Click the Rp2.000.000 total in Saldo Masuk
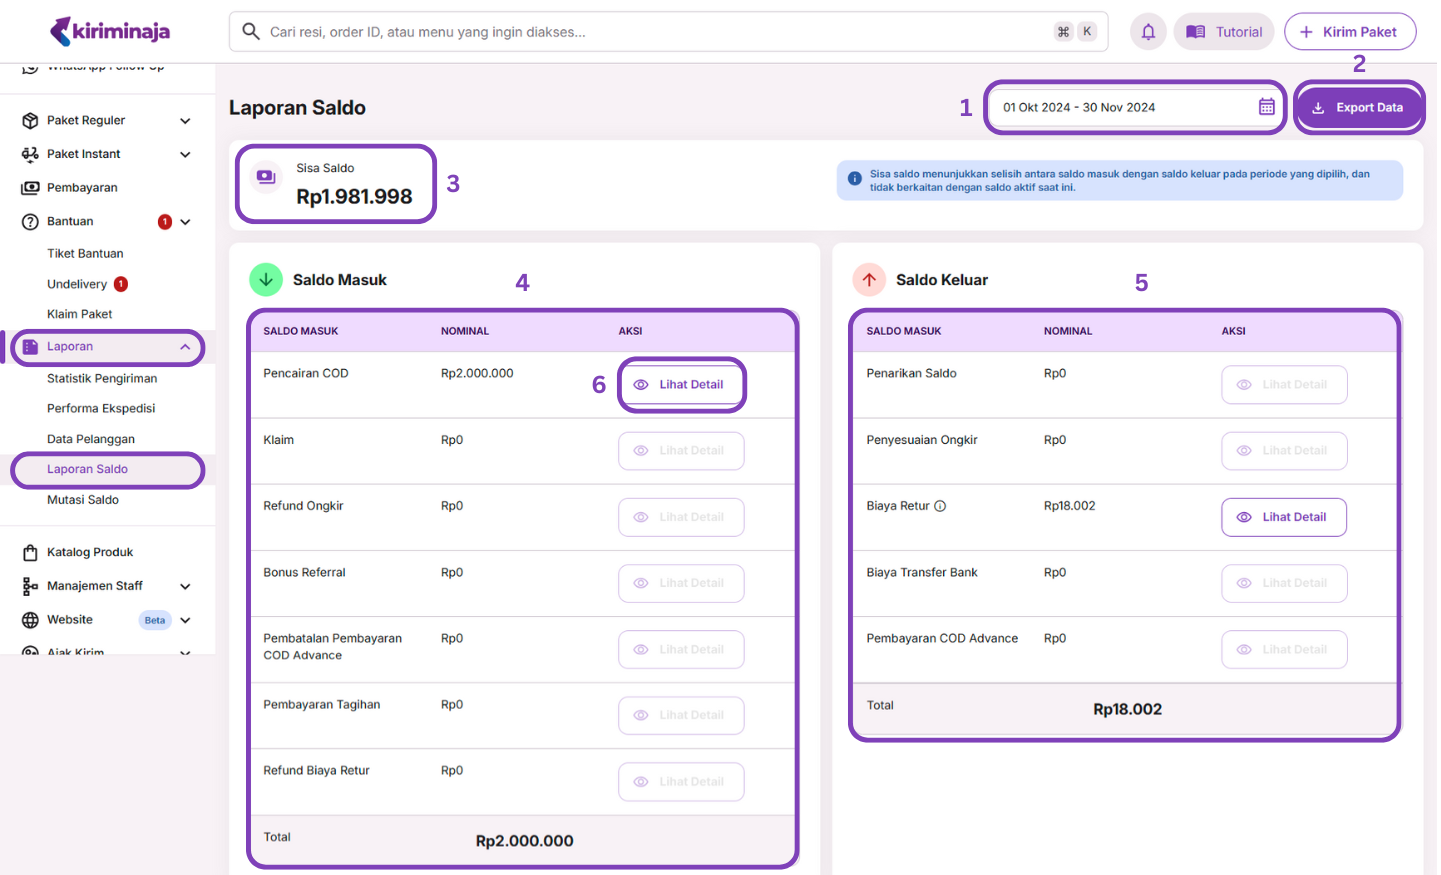Viewport: 1441px width, 875px height. click(x=524, y=841)
